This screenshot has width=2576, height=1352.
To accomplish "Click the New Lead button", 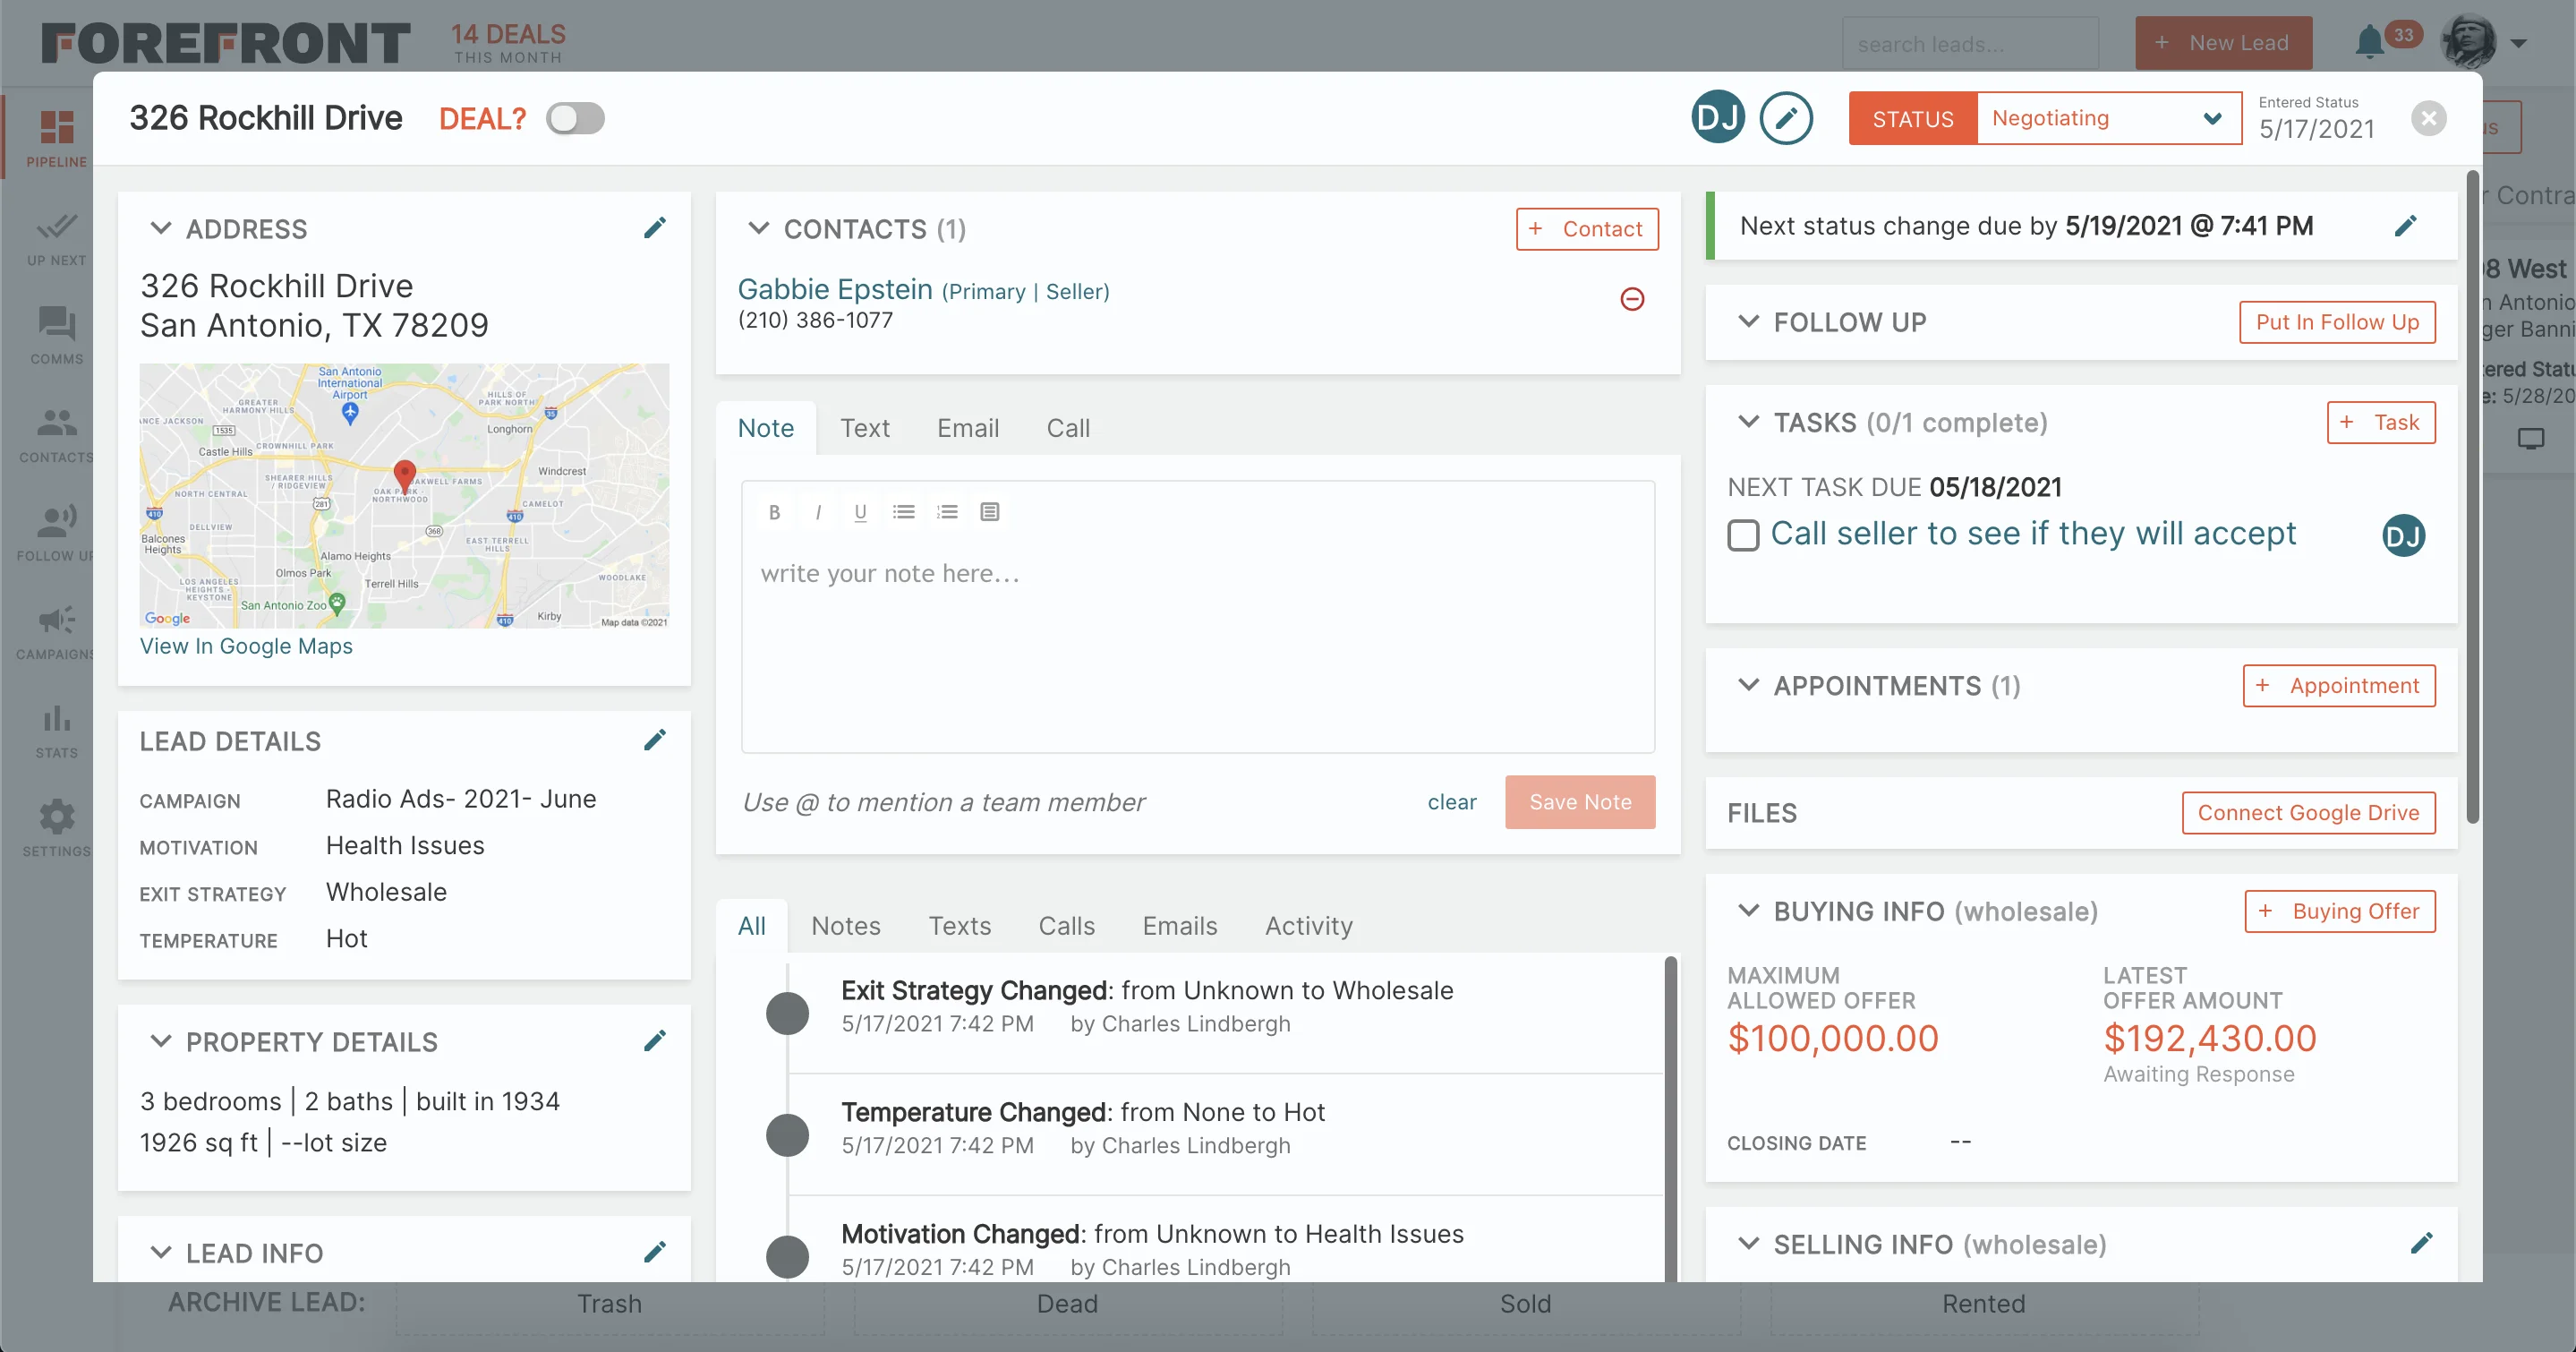I will 2223,42.
